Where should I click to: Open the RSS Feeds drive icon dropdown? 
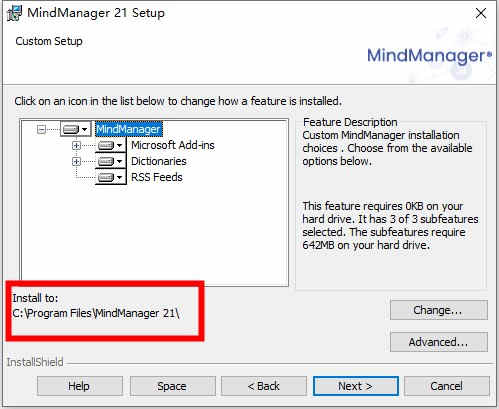[110, 177]
